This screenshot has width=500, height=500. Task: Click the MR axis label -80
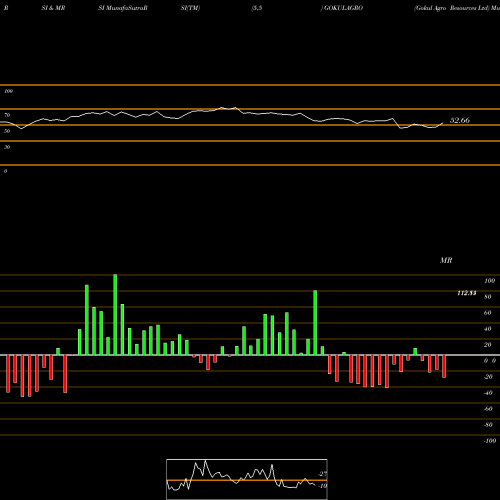[488, 425]
